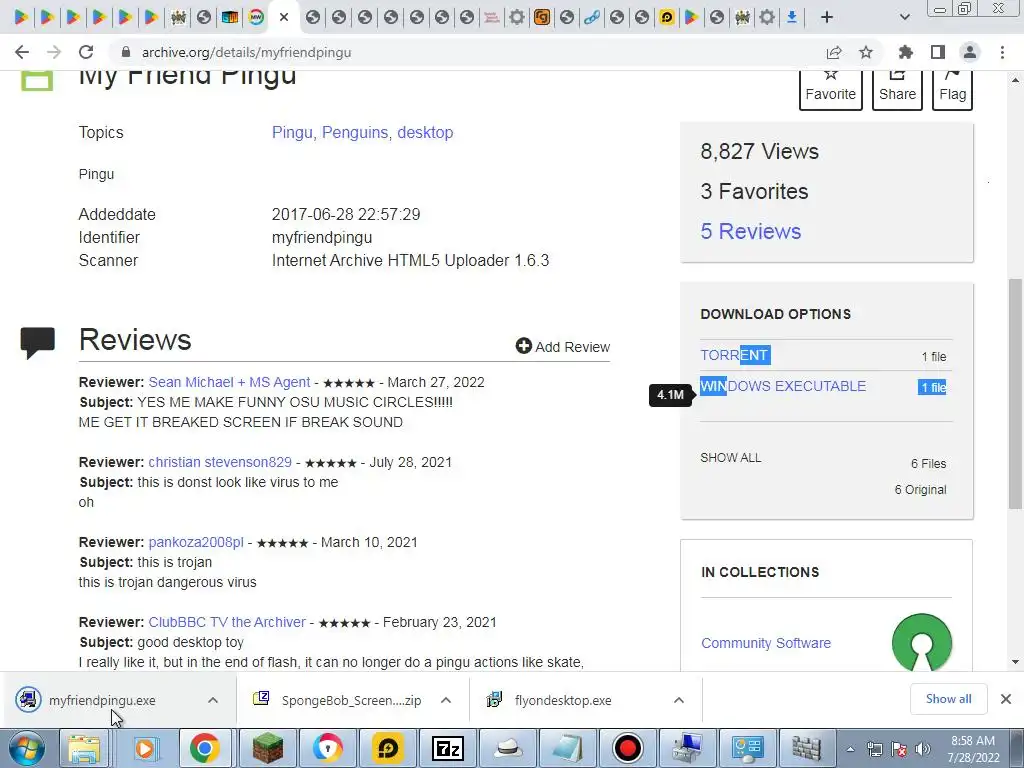Open 7-Zip from the taskbar
The width and height of the screenshot is (1024, 768).
pyautogui.click(x=448, y=748)
